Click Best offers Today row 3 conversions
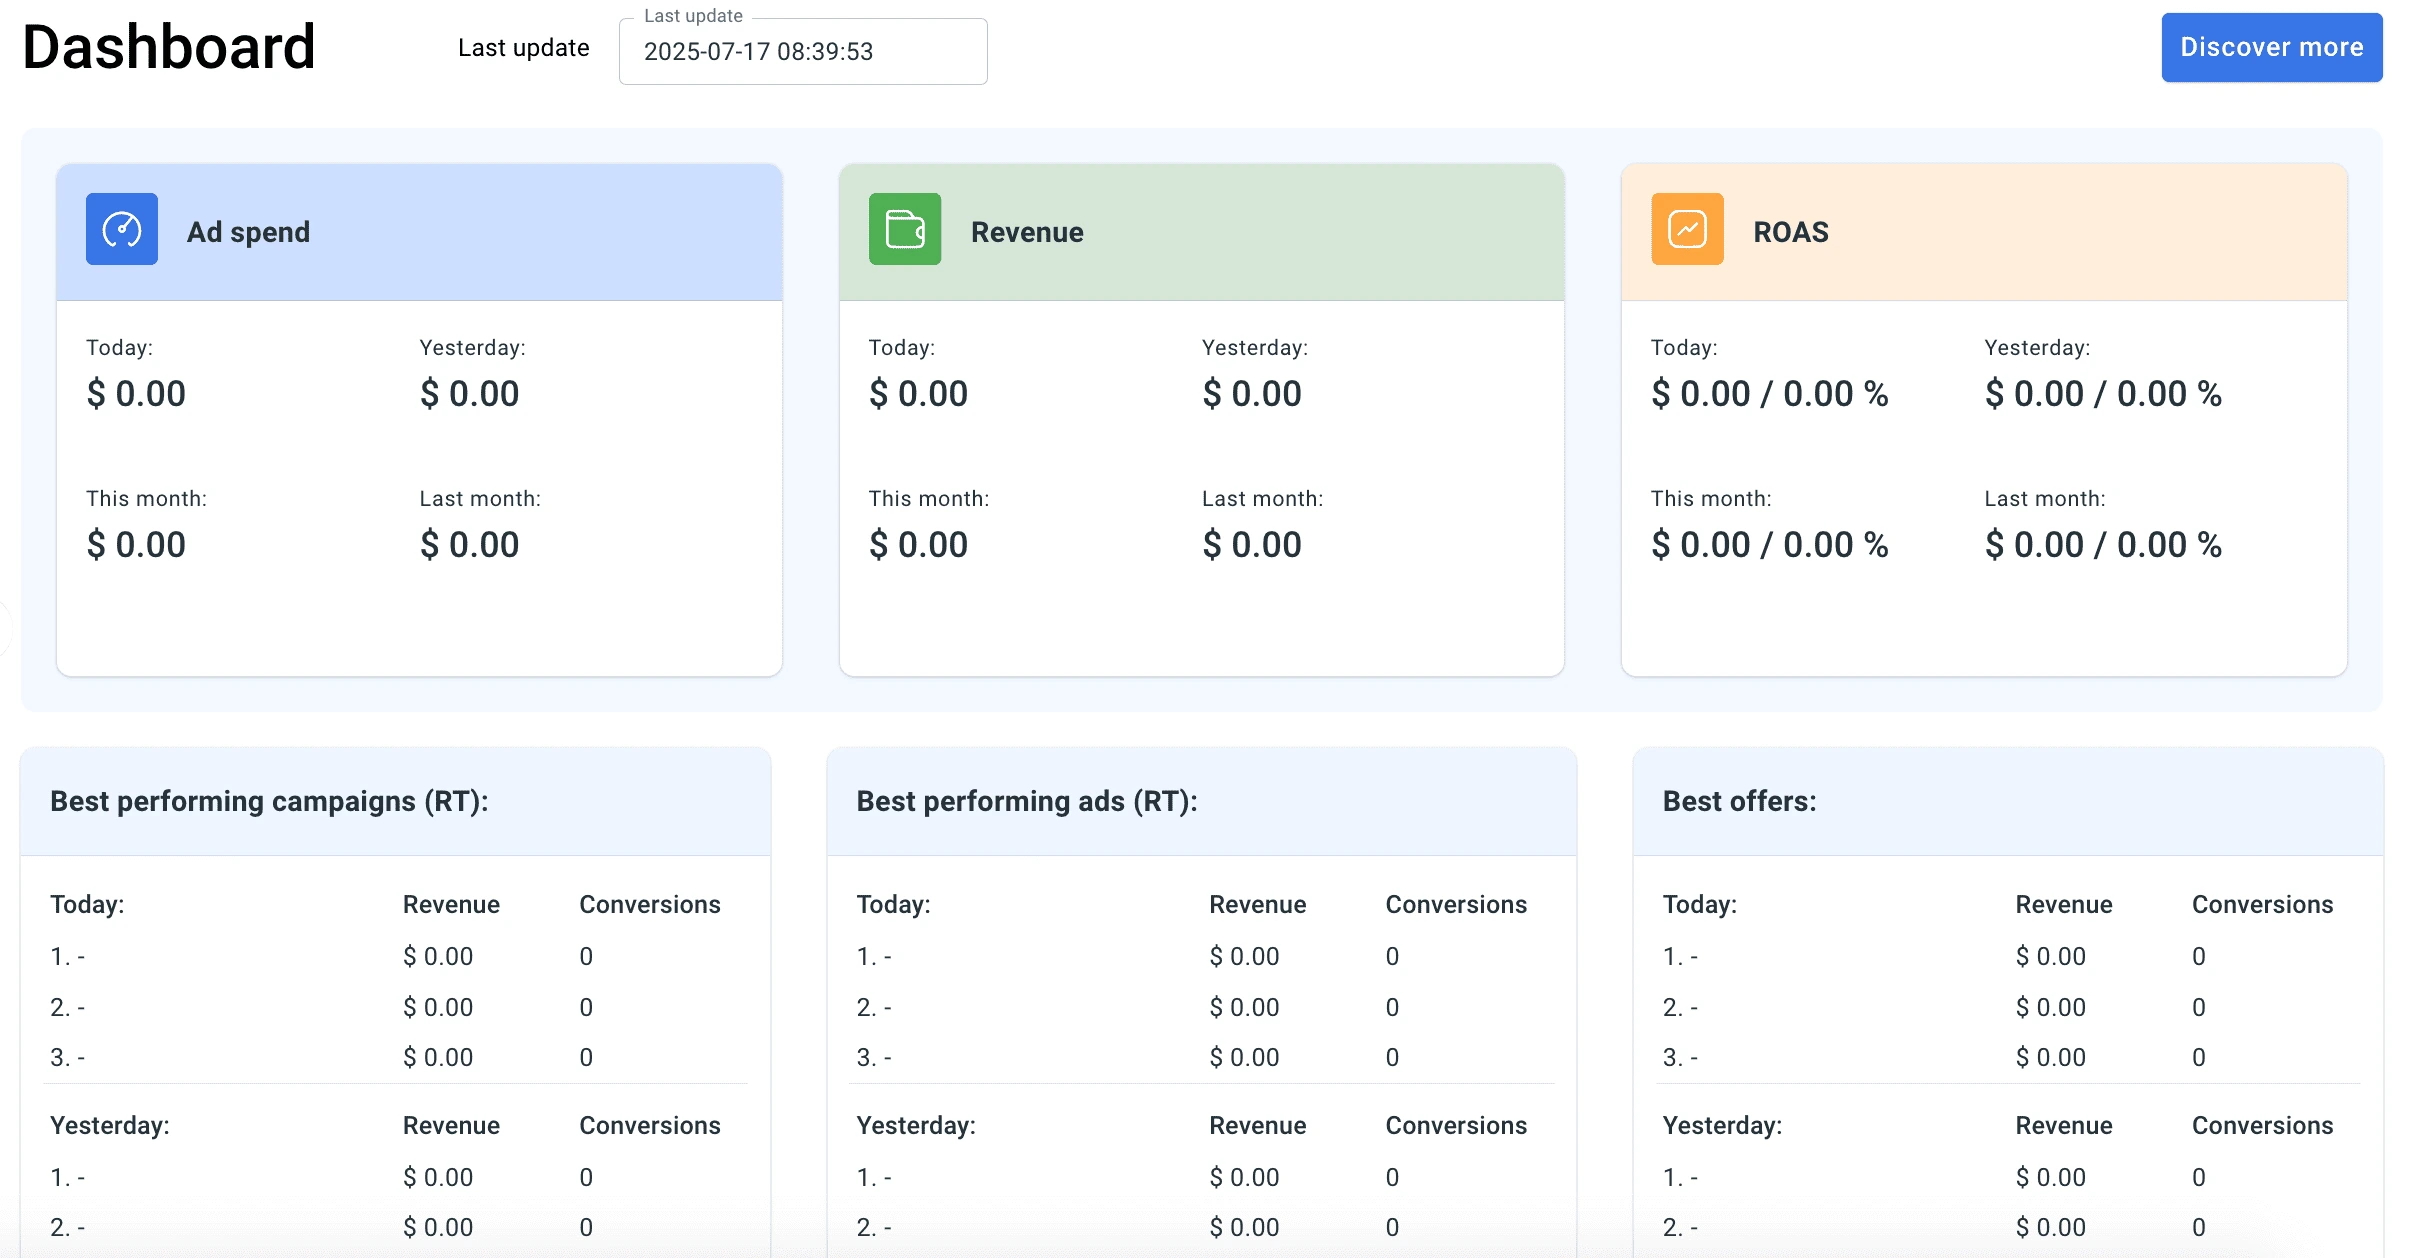This screenshot has width=2410, height=1258. pos(2198,1057)
